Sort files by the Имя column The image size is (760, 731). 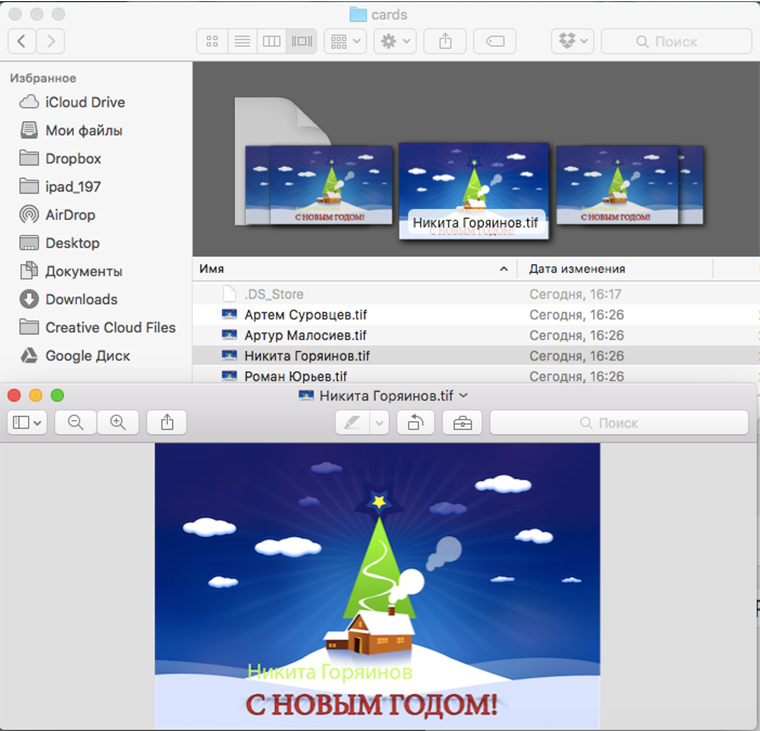(355, 269)
